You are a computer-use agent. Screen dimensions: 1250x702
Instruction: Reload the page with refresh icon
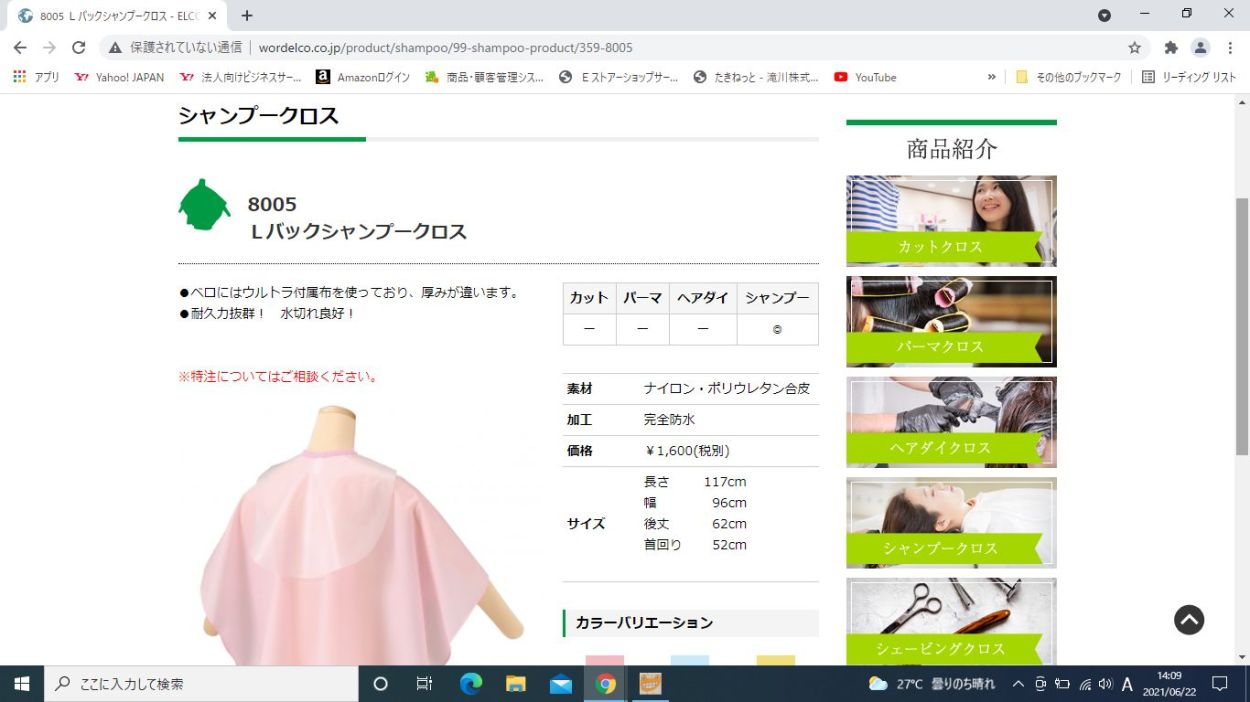pyautogui.click(x=79, y=47)
